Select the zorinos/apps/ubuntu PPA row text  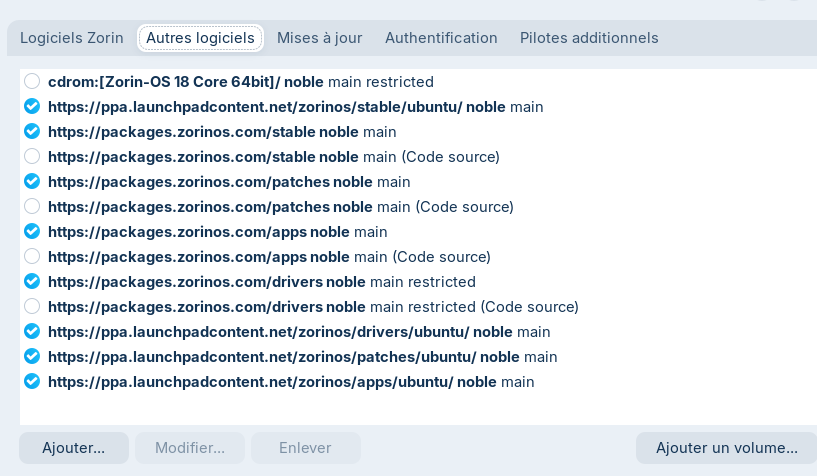(x=290, y=381)
